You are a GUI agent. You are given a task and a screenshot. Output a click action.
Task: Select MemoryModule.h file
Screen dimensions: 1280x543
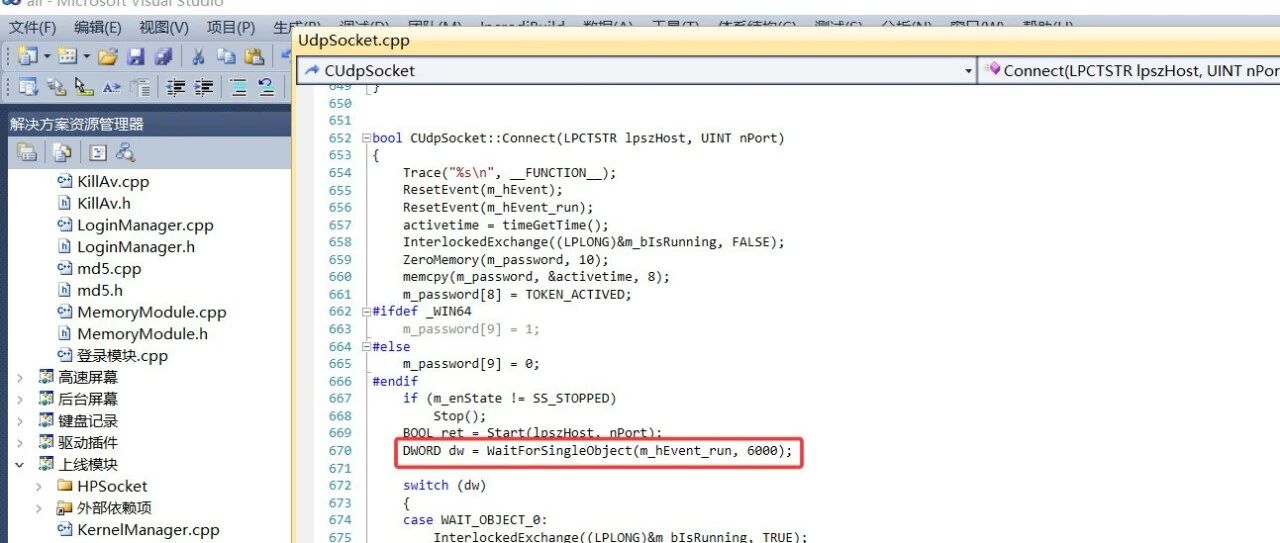coord(142,334)
